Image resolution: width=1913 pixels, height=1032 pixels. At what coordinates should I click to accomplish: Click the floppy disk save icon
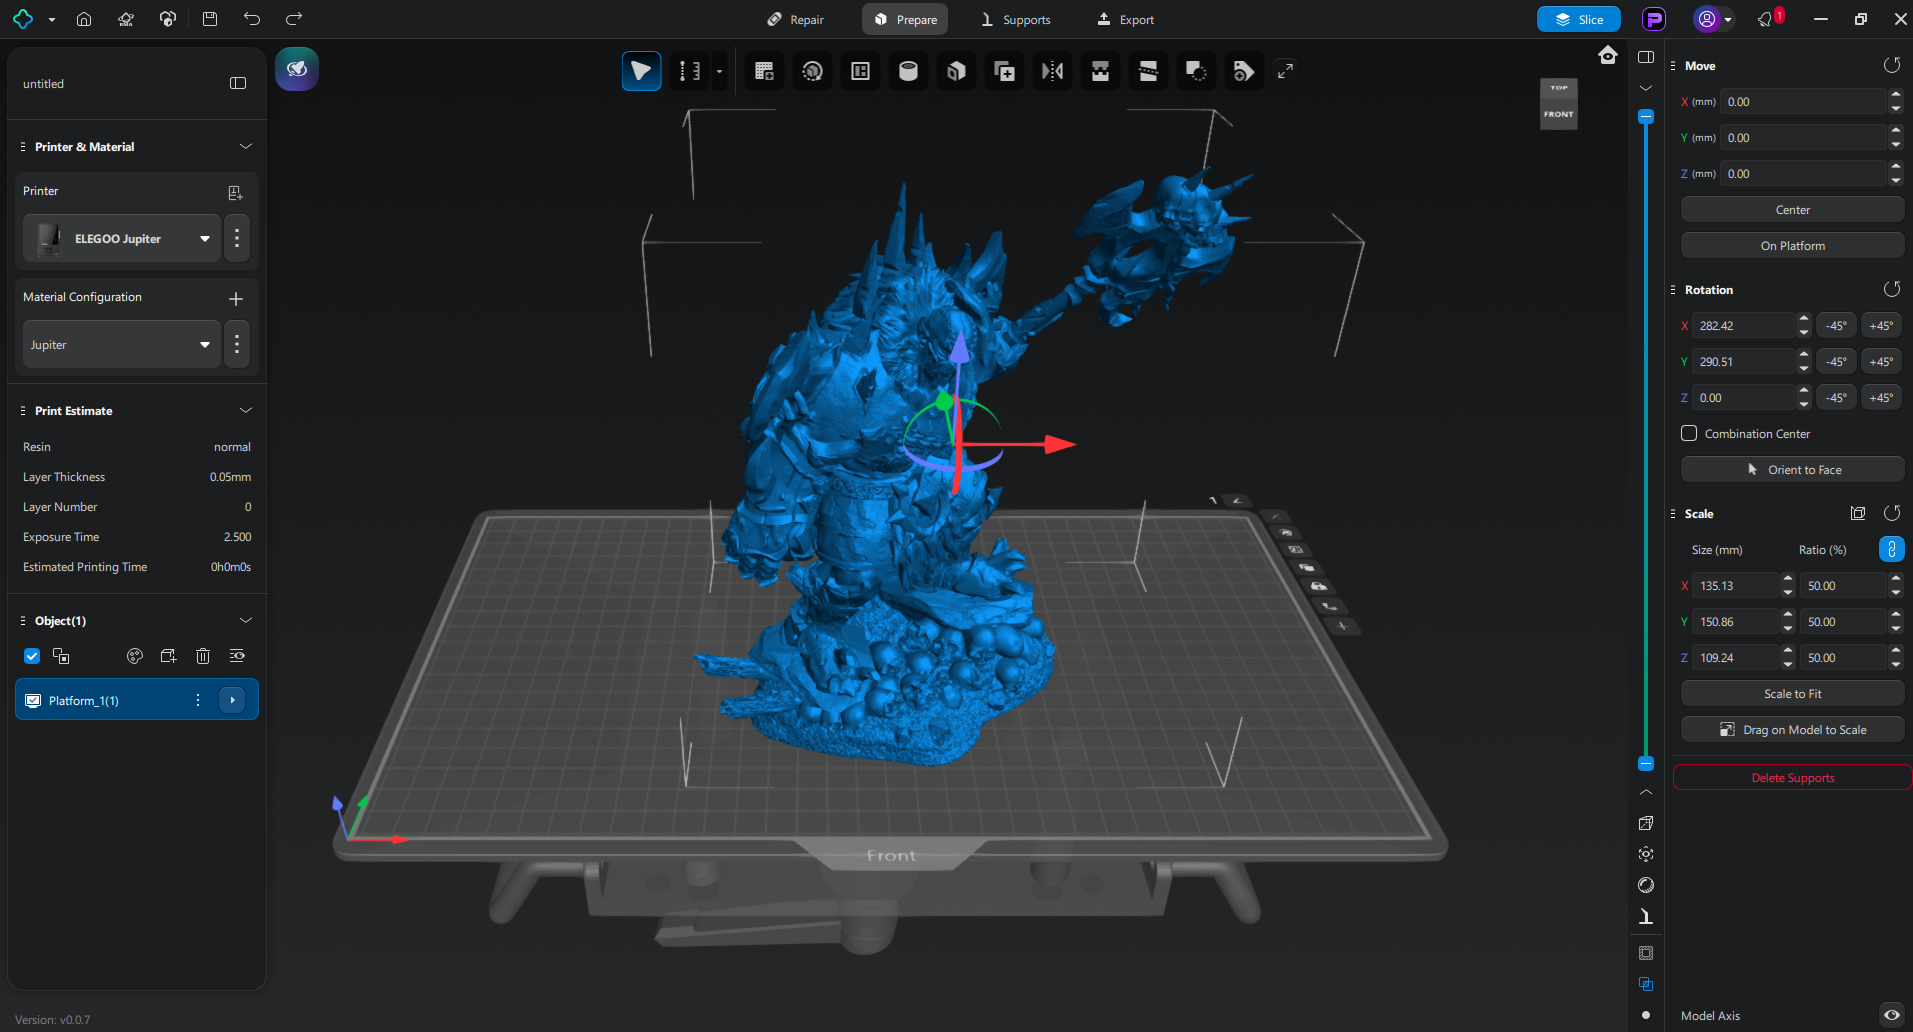pos(210,19)
